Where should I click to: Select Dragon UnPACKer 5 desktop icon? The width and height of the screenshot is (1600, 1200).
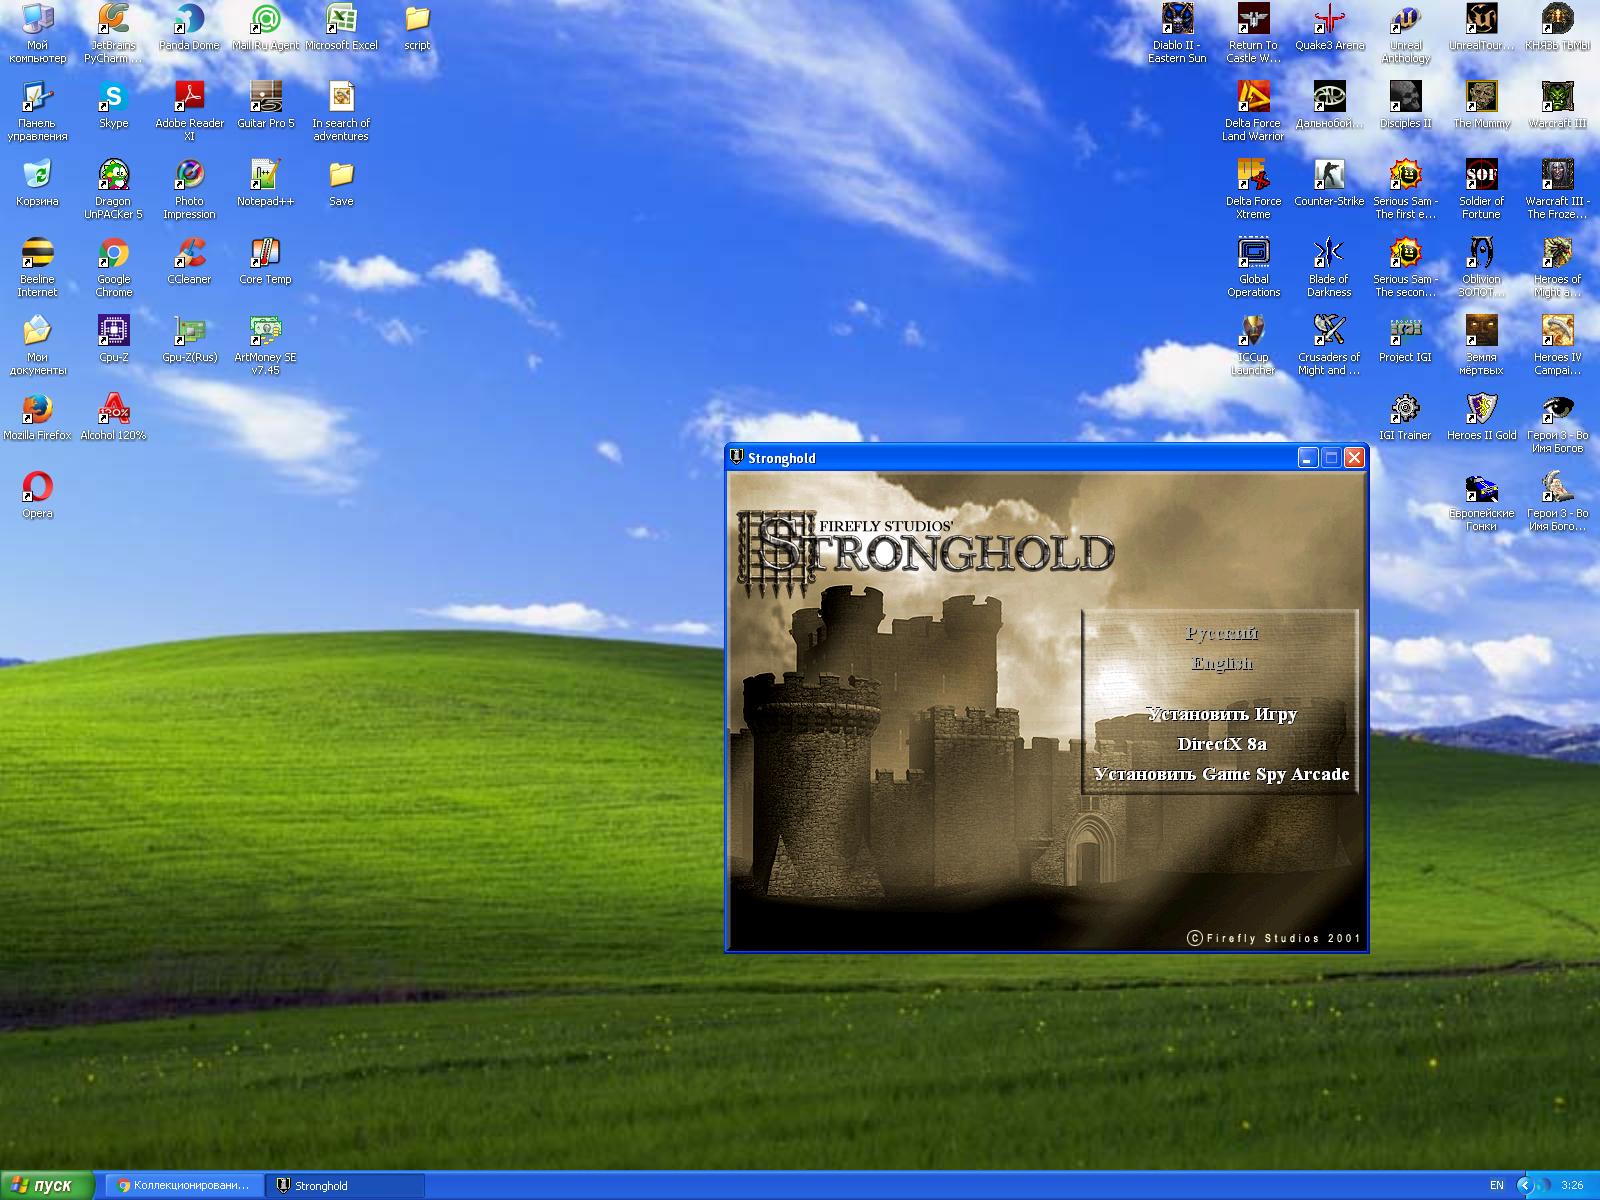point(113,189)
